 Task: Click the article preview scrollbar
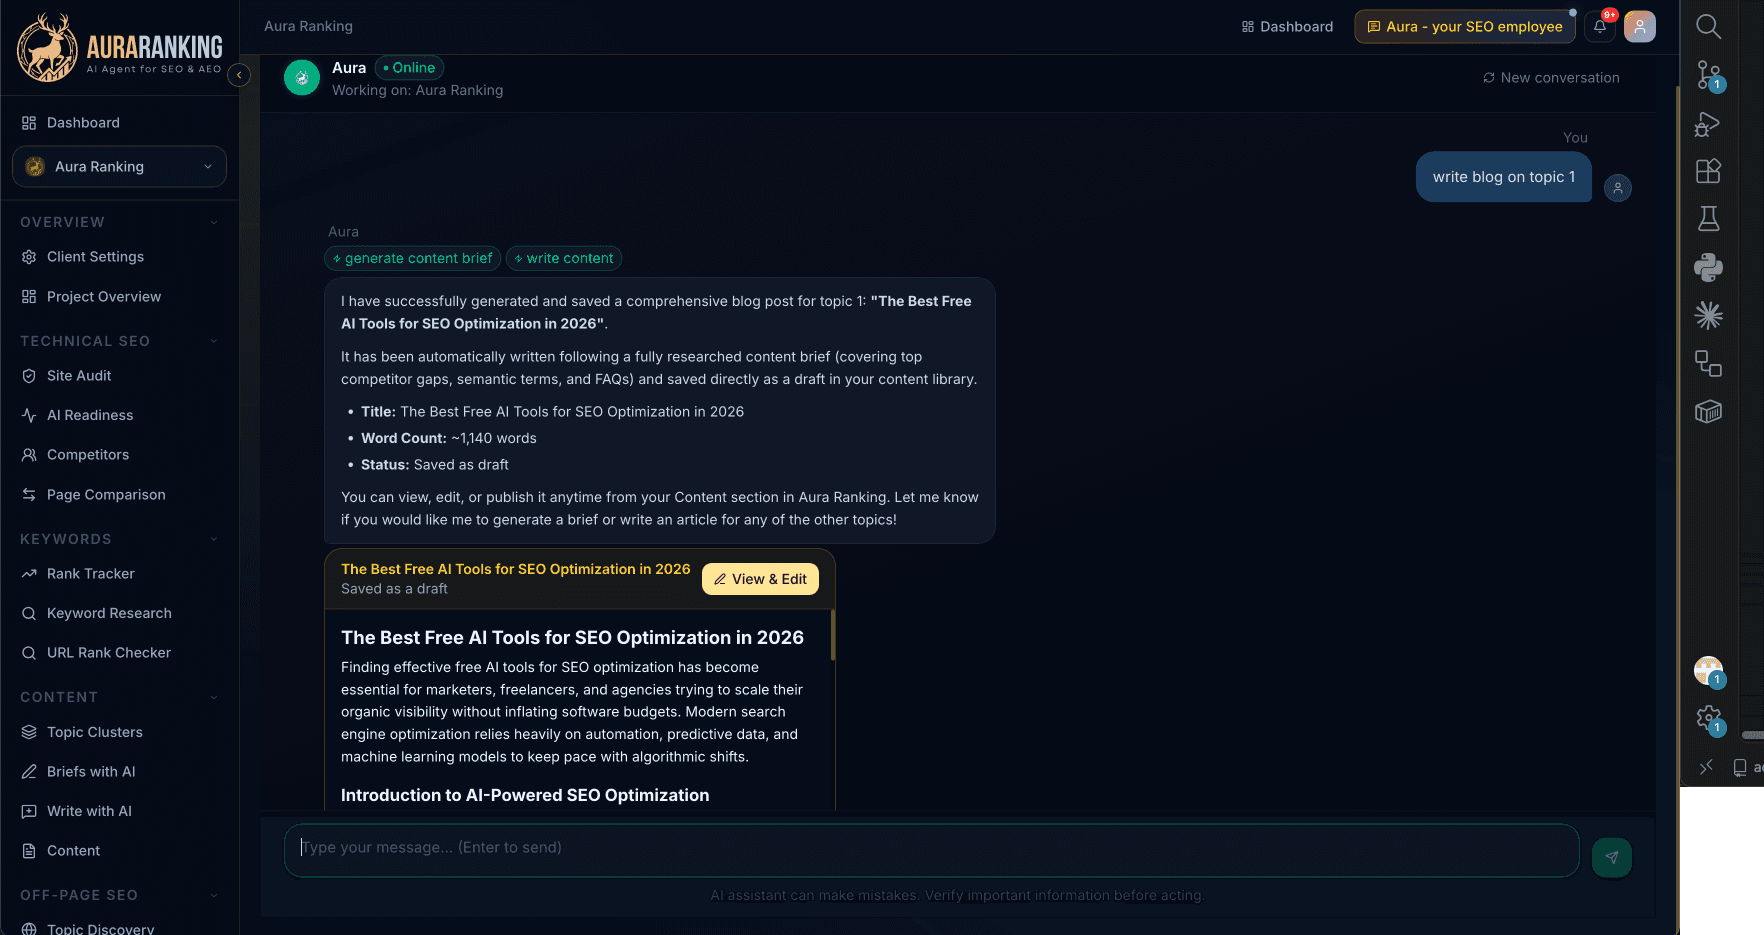point(832,635)
